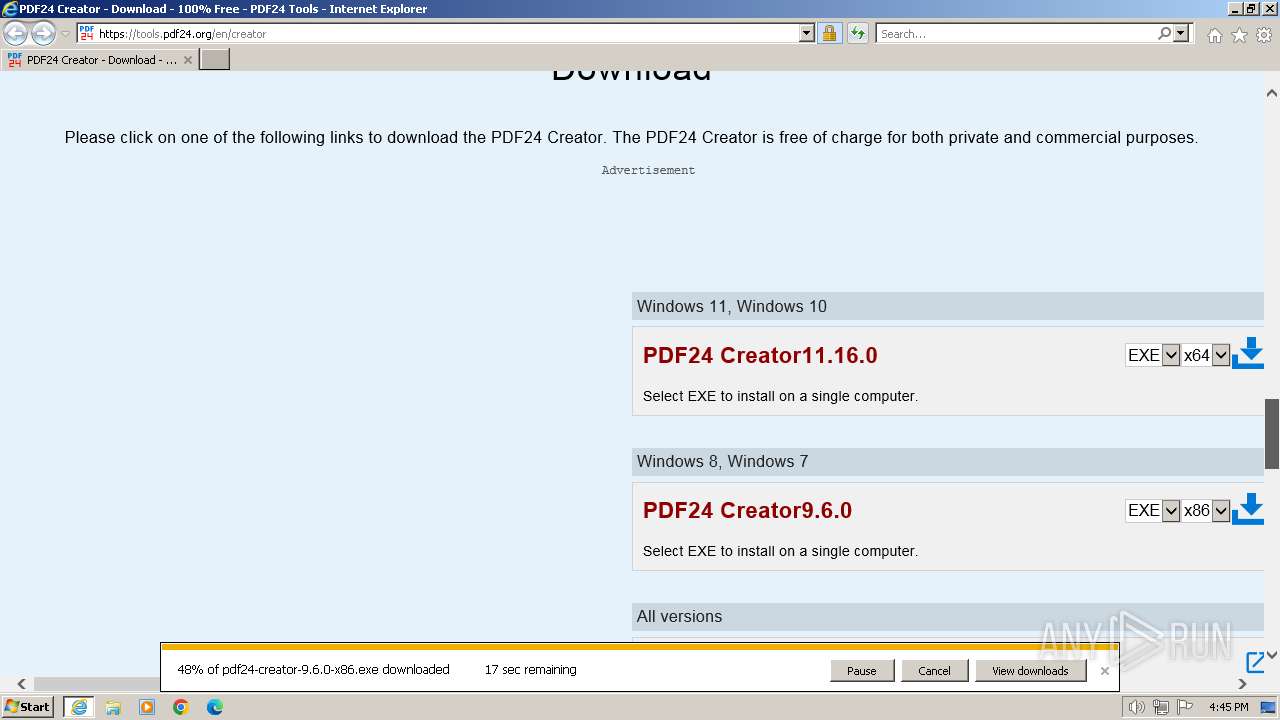
Task: Open the media player taskbar icon
Action: click(147, 707)
